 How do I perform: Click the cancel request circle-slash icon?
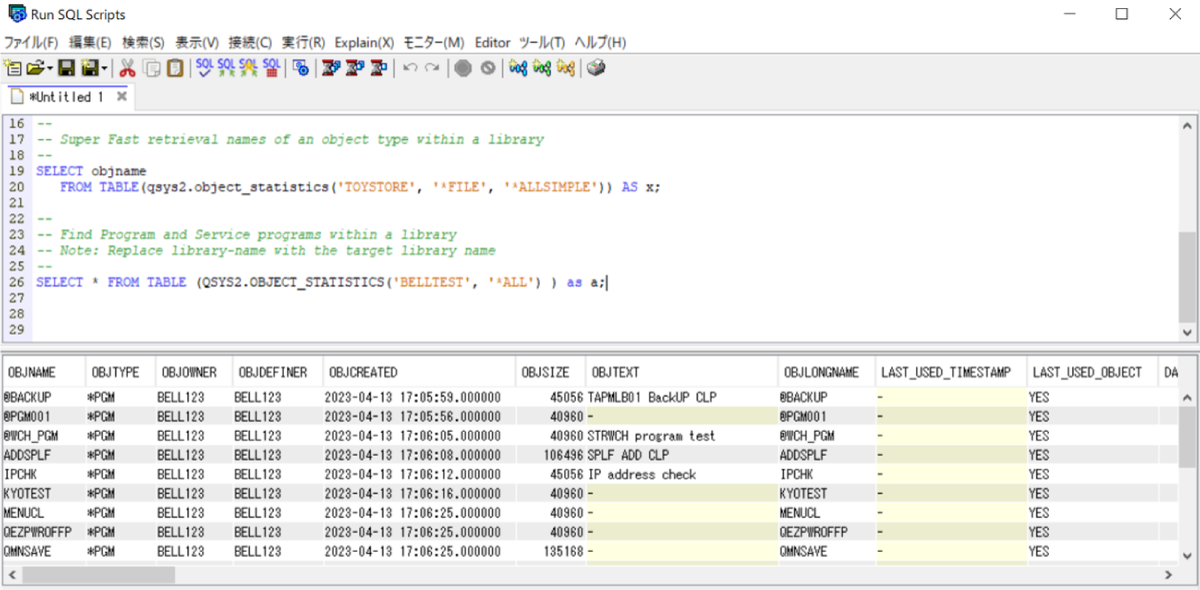[x=488, y=68]
